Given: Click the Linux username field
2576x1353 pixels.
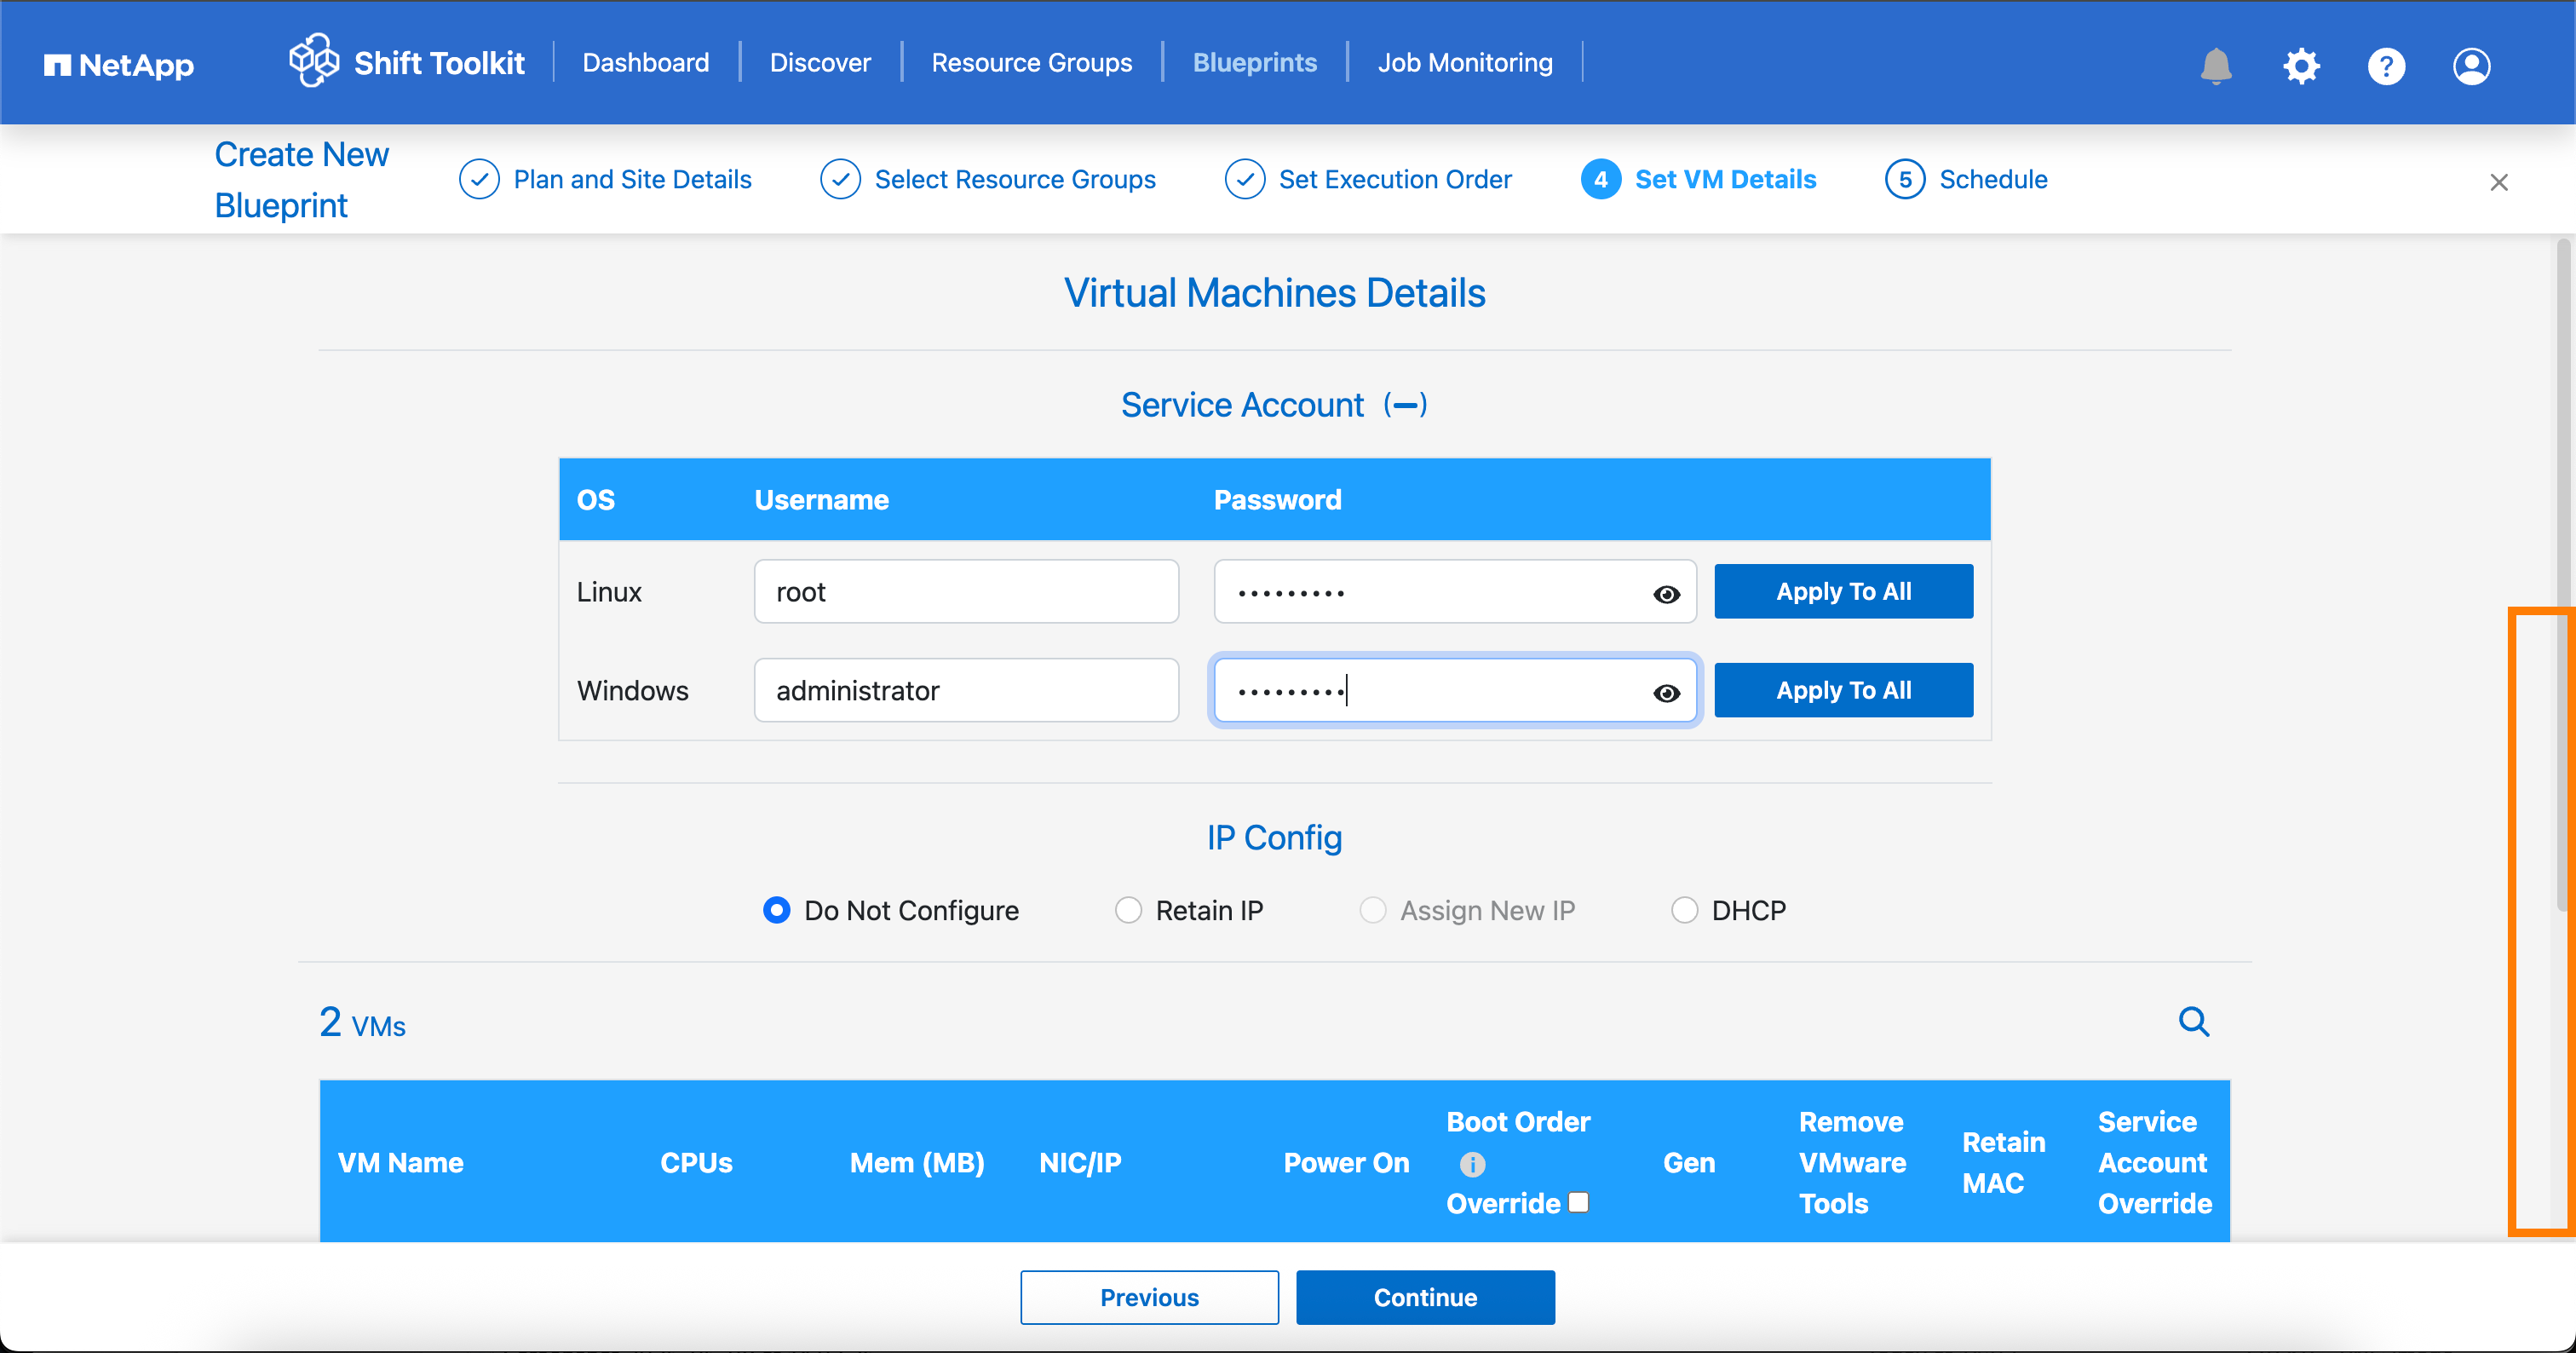Looking at the screenshot, I should coord(966,591).
